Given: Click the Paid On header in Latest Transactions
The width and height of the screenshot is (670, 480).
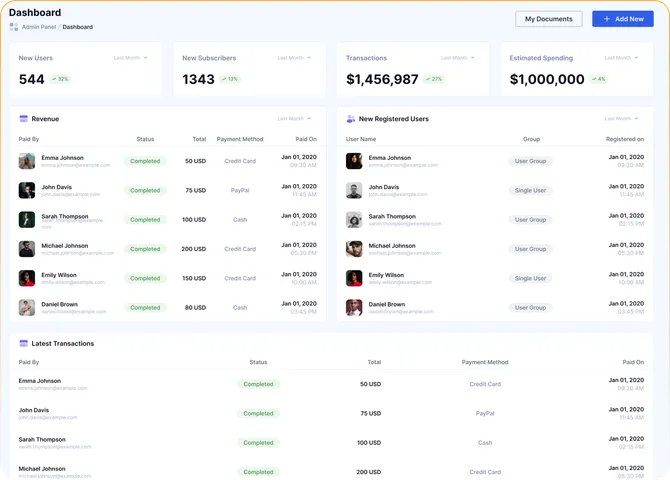Looking at the screenshot, I should coord(633,362).
